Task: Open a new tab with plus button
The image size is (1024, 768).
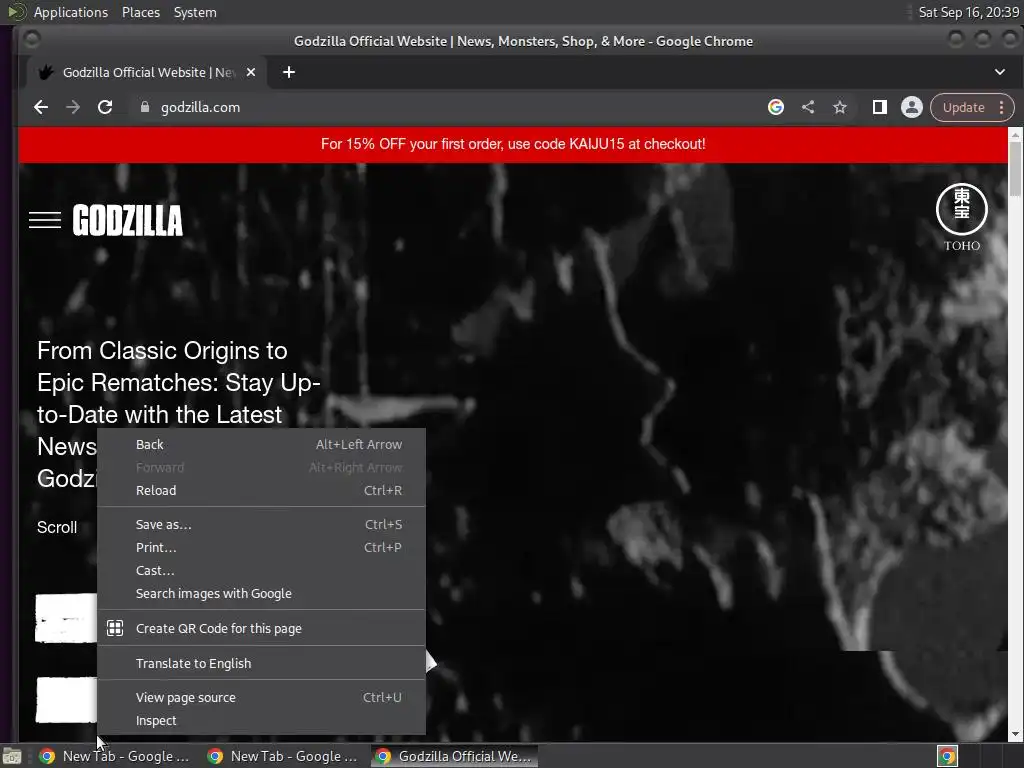Action: click(289, 72)
